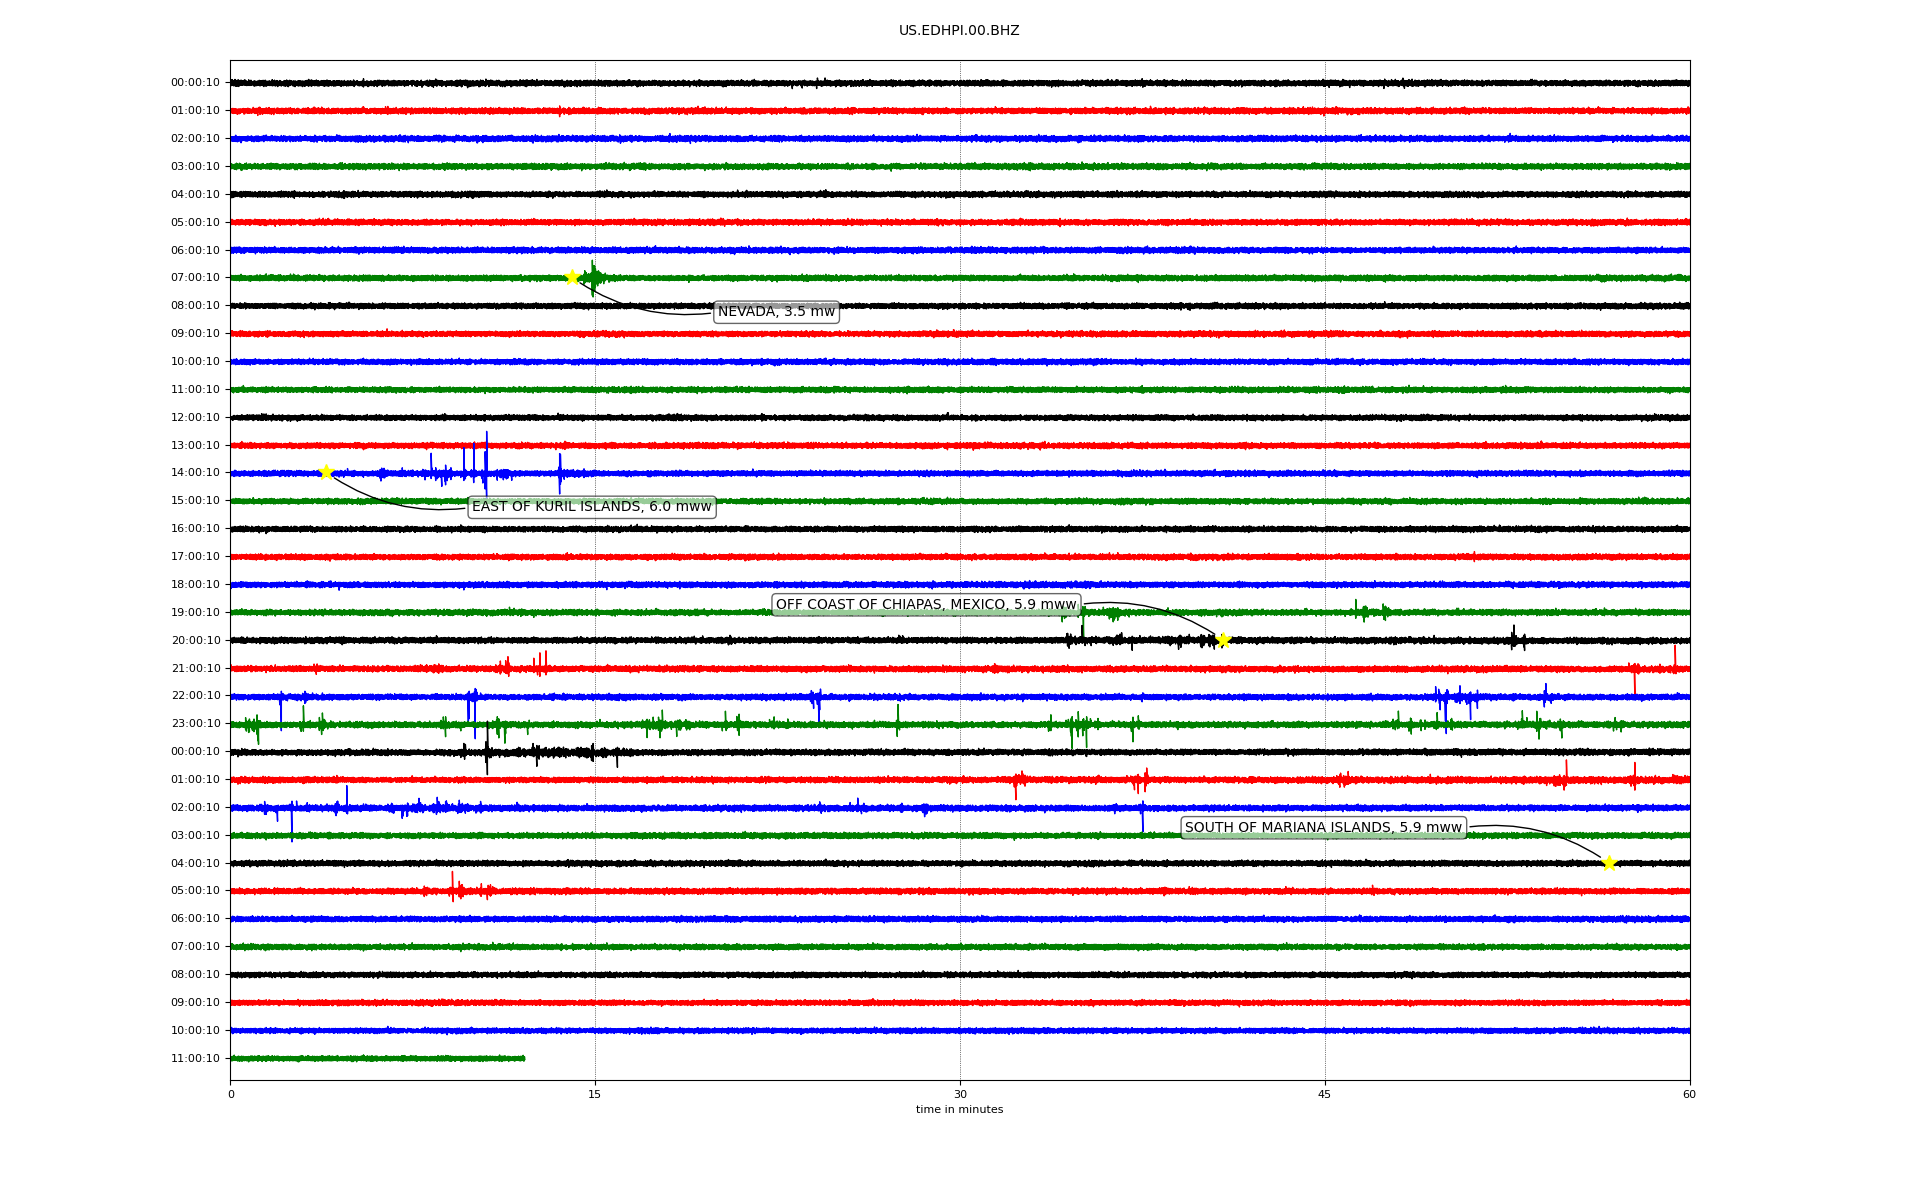Click the 03:00:10 label beside the Mariana annotation
Image resolution: width=1920 pixels, height=1200 pixels.
click(x=195, y=835)
